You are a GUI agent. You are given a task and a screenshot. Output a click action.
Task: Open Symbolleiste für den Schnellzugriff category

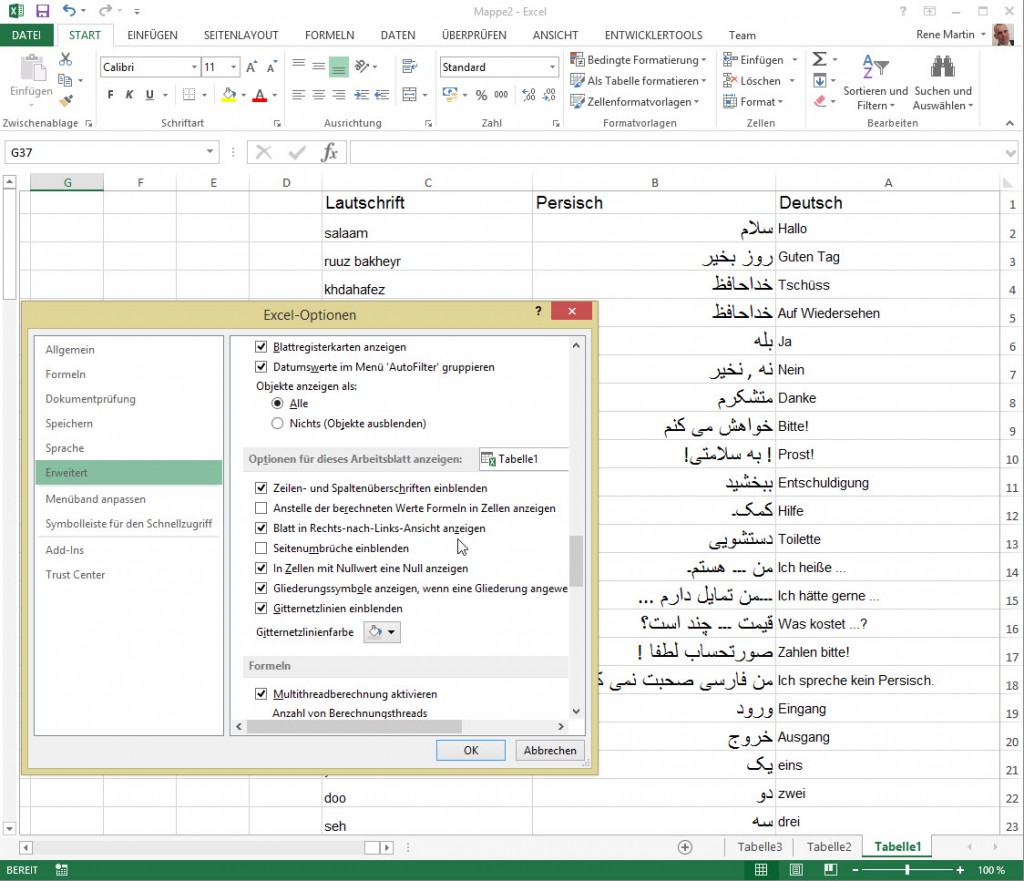point(129,524)
